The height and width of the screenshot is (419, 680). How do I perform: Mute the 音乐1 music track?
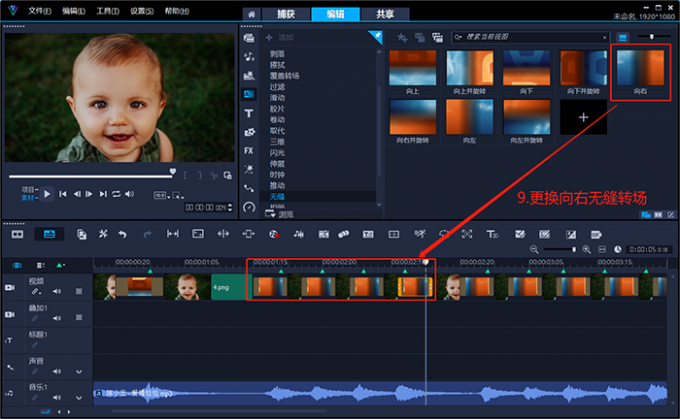[x=57, y=397]
